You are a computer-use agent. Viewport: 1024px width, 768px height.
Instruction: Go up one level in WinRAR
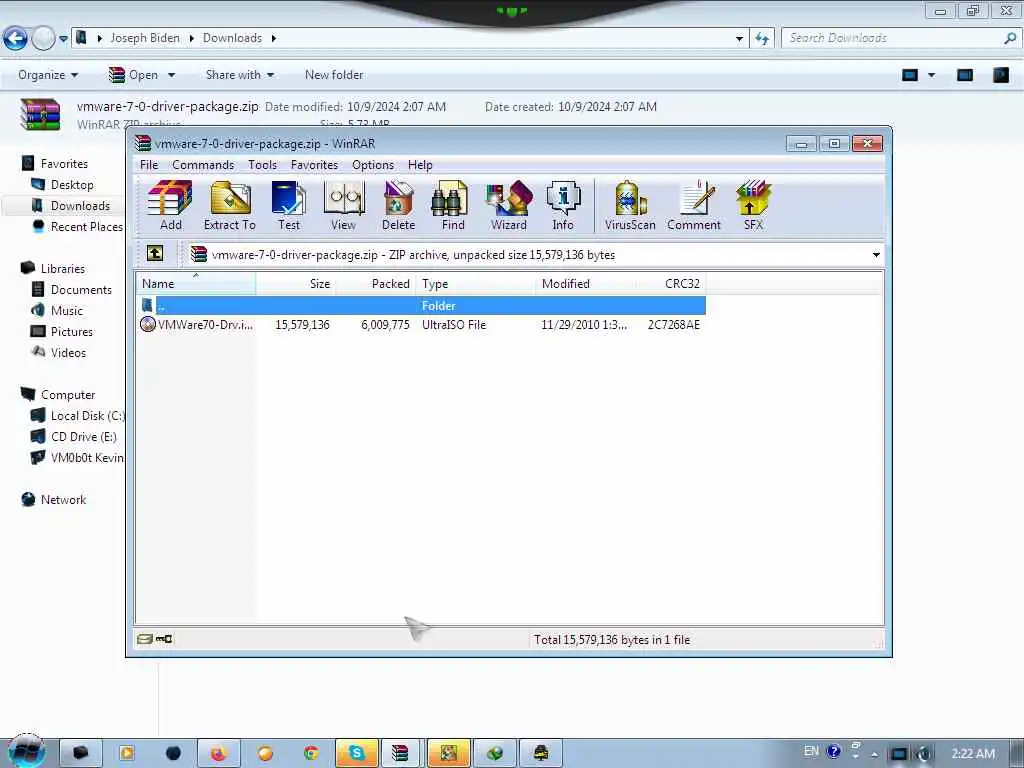point(155,253)
